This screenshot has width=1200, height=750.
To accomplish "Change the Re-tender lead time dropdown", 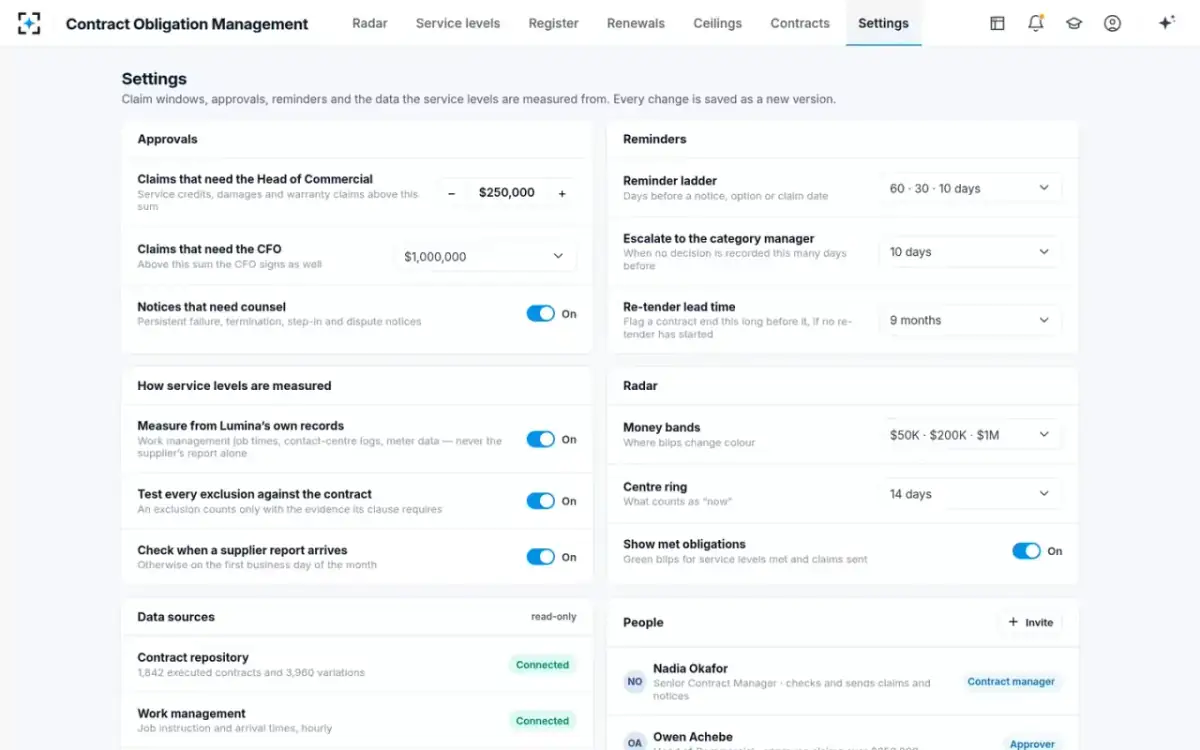I will pyautogui.click(x=970, y=320).
